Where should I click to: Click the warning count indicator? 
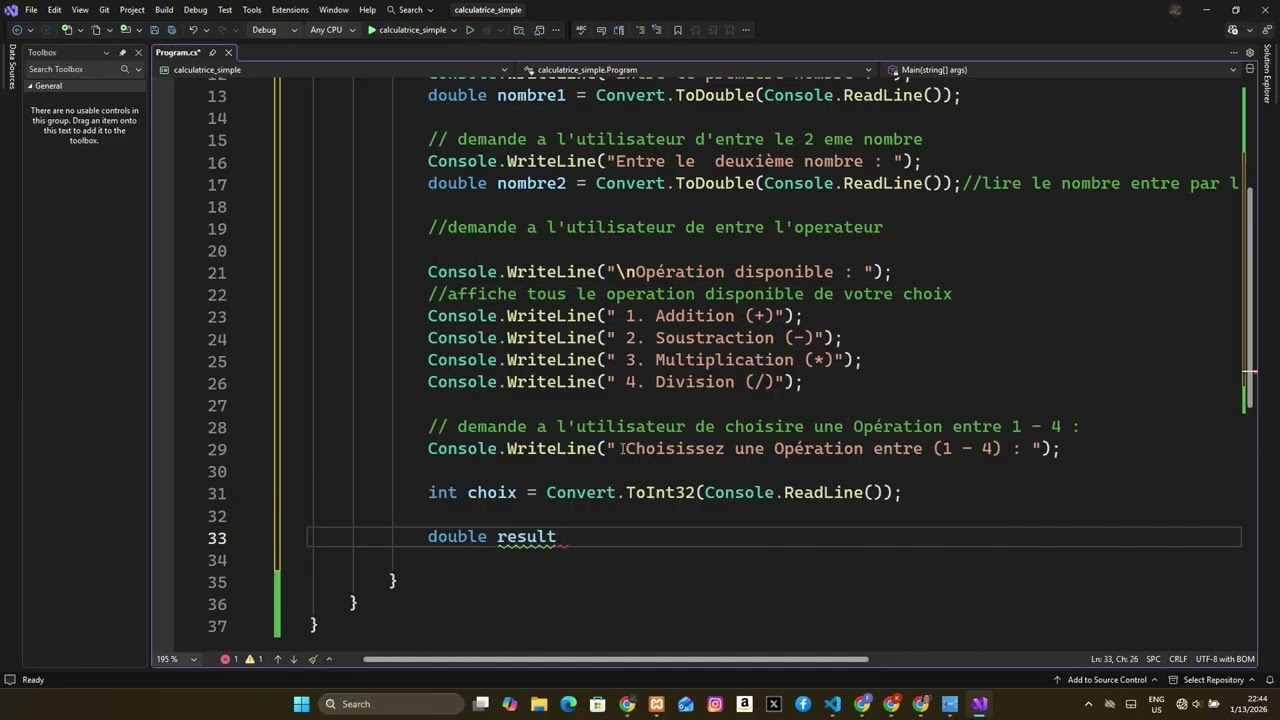click(254, 659)
